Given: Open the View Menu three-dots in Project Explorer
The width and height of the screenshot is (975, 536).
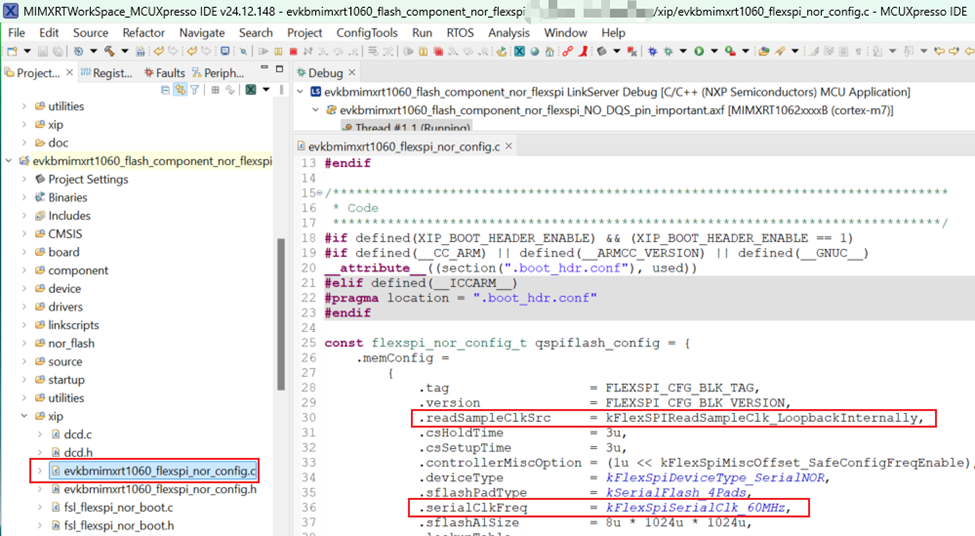Looking at the screenshot, I should pos(282,90).
